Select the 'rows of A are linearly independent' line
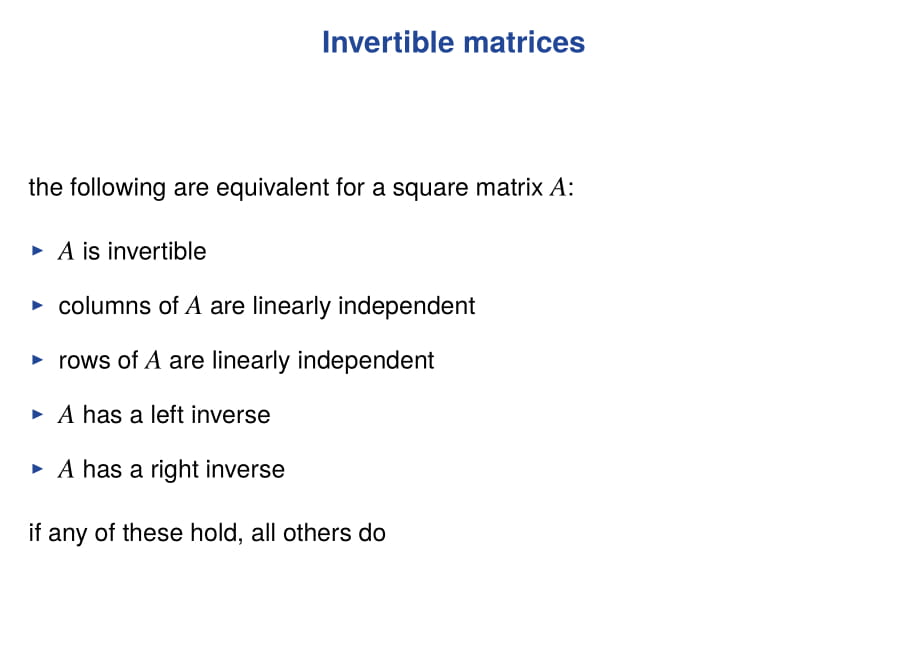The width and height of the screenshot is (908, 656). click(x=246, y=360)
